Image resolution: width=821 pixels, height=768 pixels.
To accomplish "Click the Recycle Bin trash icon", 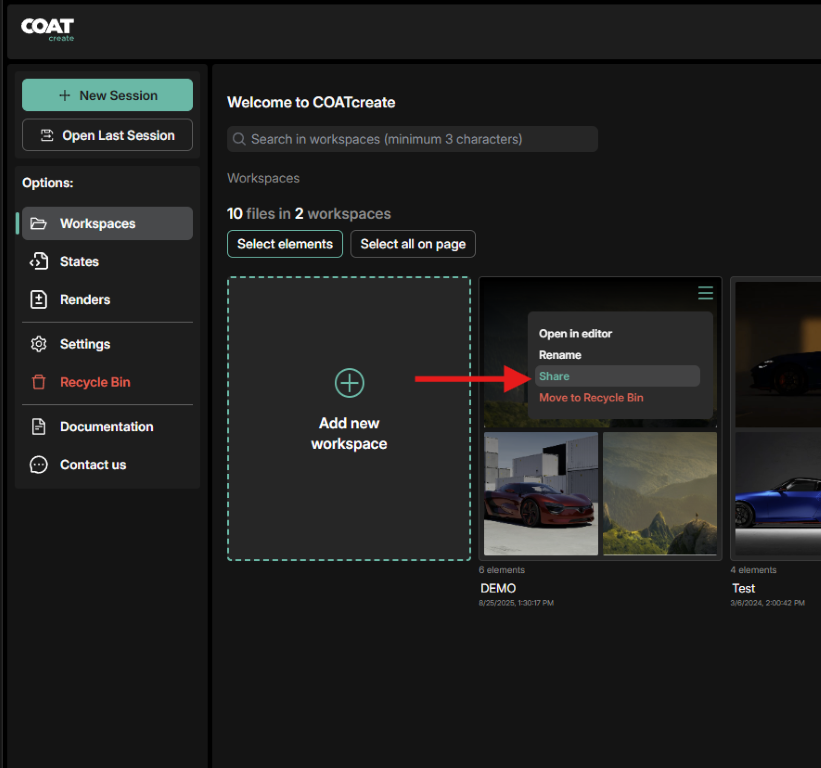I will (x=39, y=382).
